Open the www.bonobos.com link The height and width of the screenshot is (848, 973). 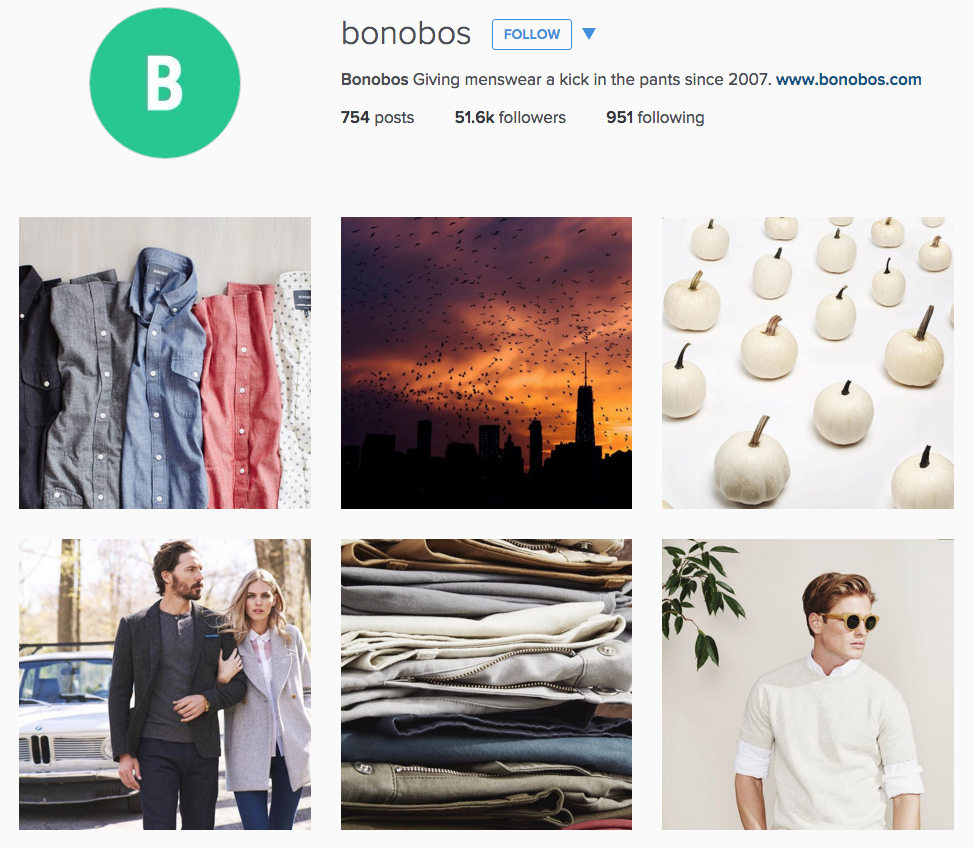(848, 79)
